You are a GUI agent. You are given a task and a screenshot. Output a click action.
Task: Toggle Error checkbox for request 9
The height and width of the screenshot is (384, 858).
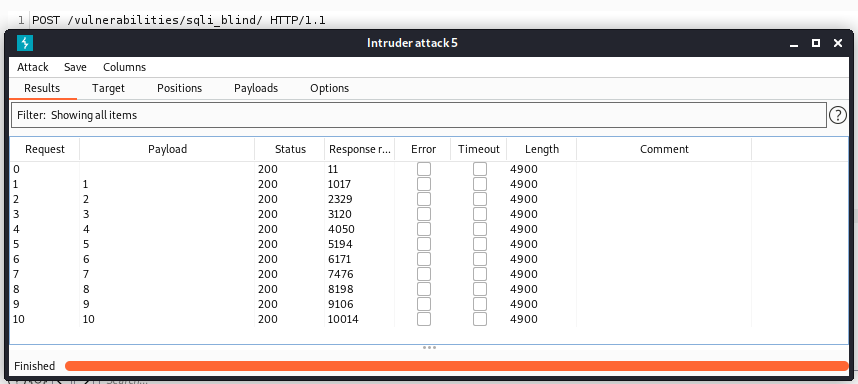(x=424, y=304)
